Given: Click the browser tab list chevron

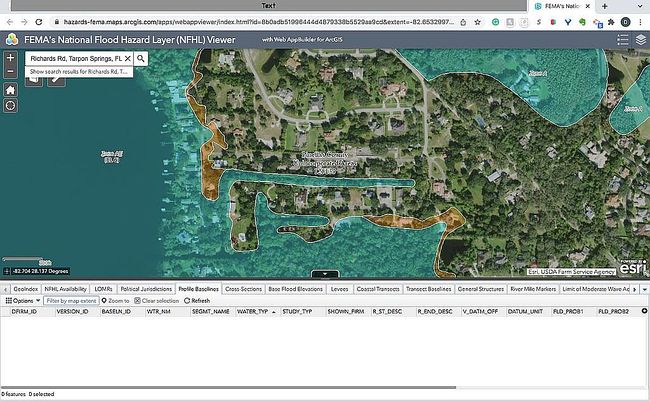Looking at the screenshot, I should pos(640,6).
